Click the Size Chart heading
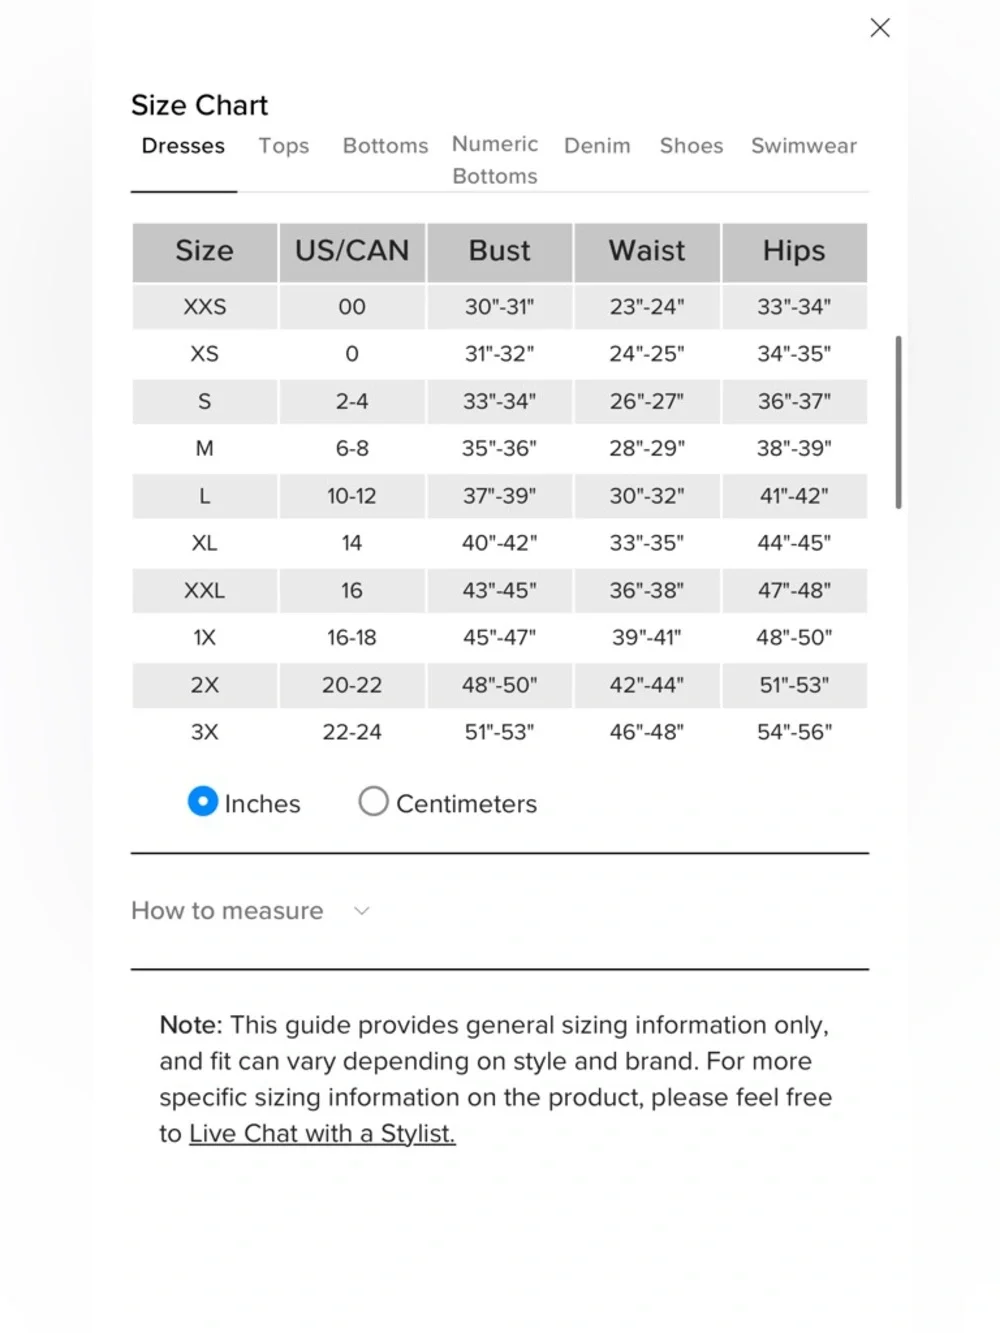Screen dimensions: 1000x1333 pos(199,105)
